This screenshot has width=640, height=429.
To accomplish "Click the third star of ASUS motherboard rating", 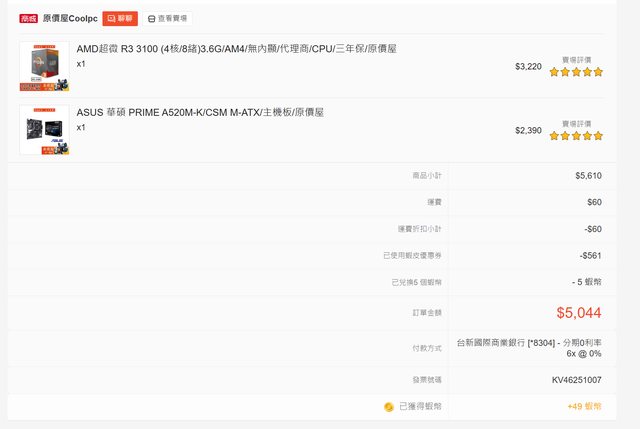I will (x=576, y=135).
